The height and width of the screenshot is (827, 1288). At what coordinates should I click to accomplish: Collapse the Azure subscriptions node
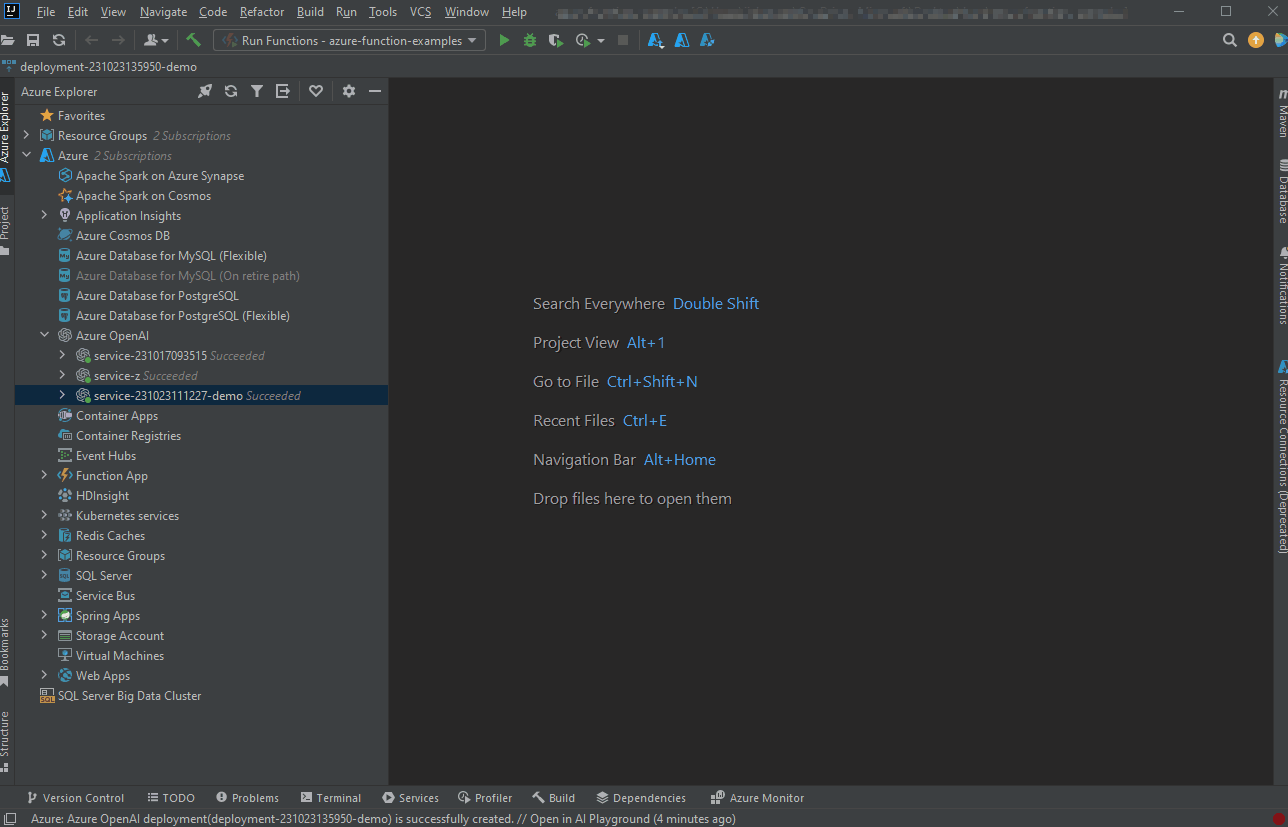click(26, 155)
